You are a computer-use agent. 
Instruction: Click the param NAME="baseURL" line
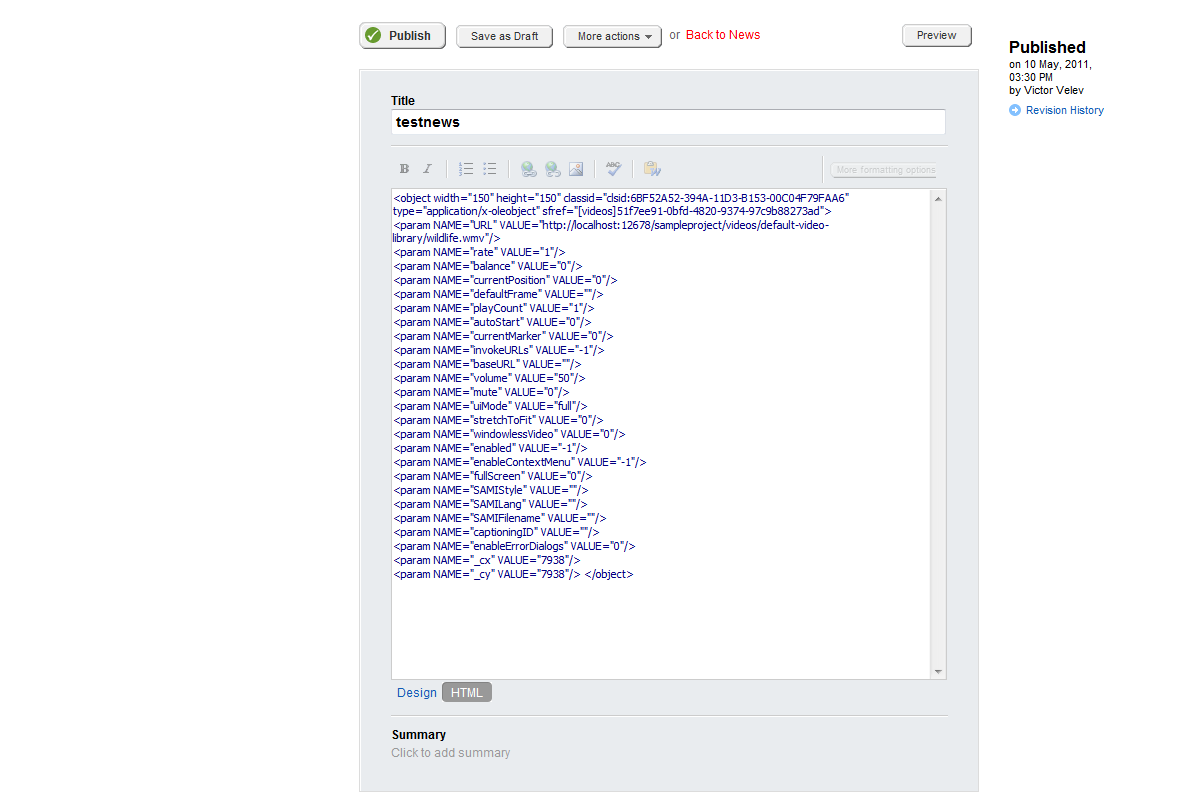487,365
